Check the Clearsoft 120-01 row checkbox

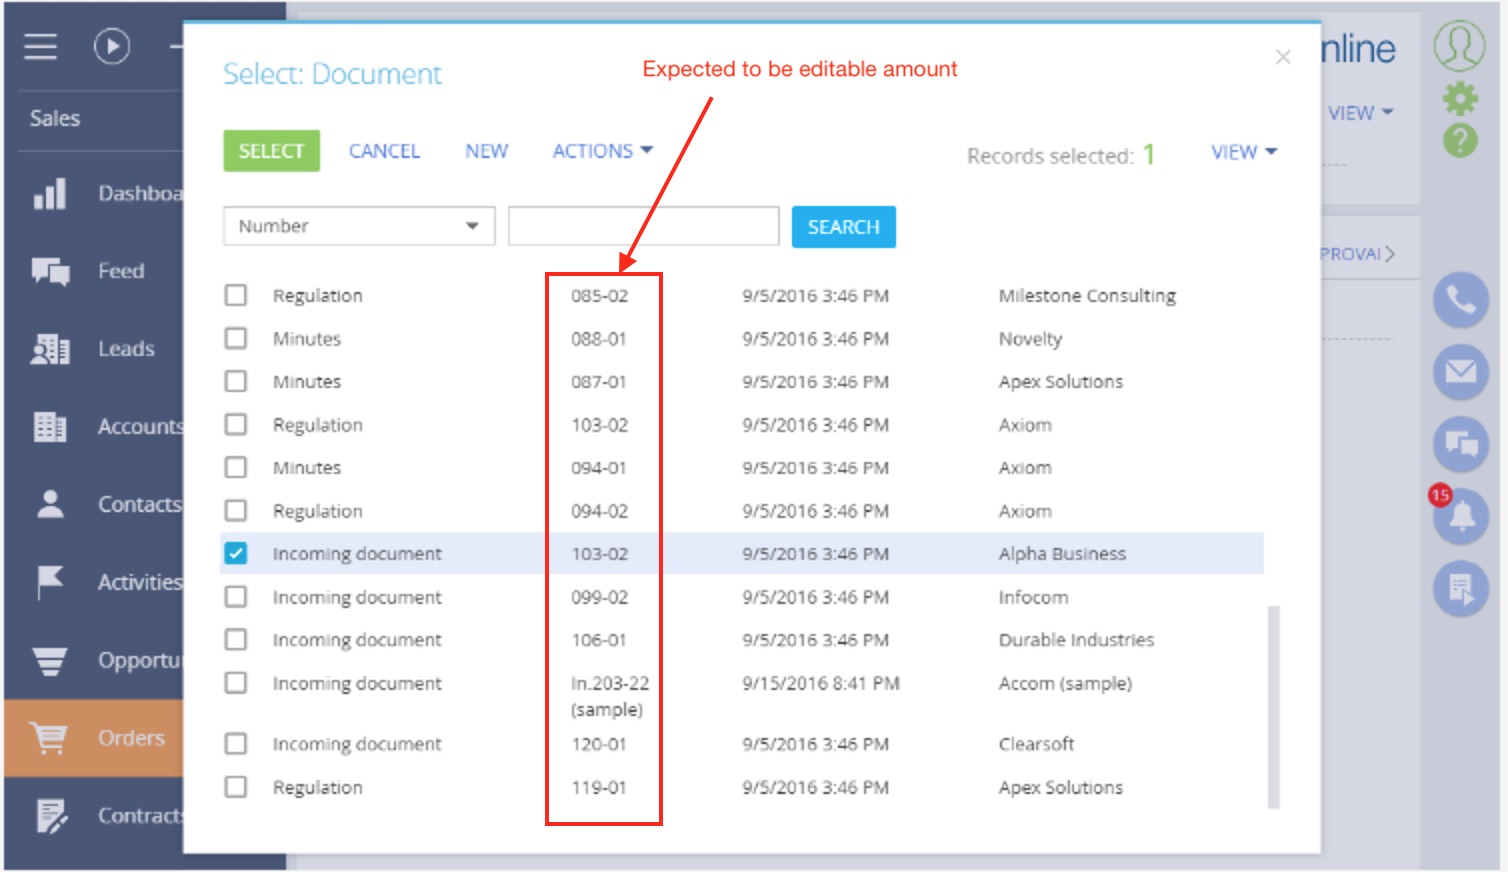click(x=236, y=743)
